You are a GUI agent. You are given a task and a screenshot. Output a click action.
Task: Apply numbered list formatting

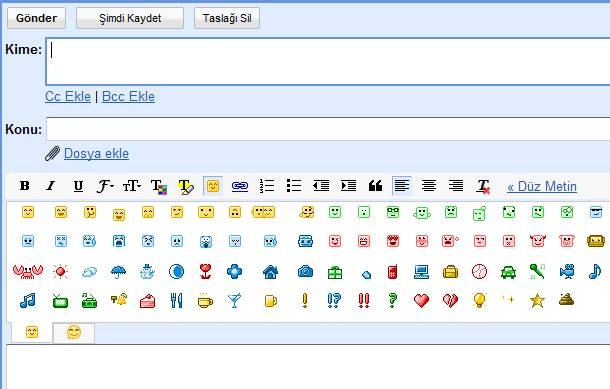267,186
